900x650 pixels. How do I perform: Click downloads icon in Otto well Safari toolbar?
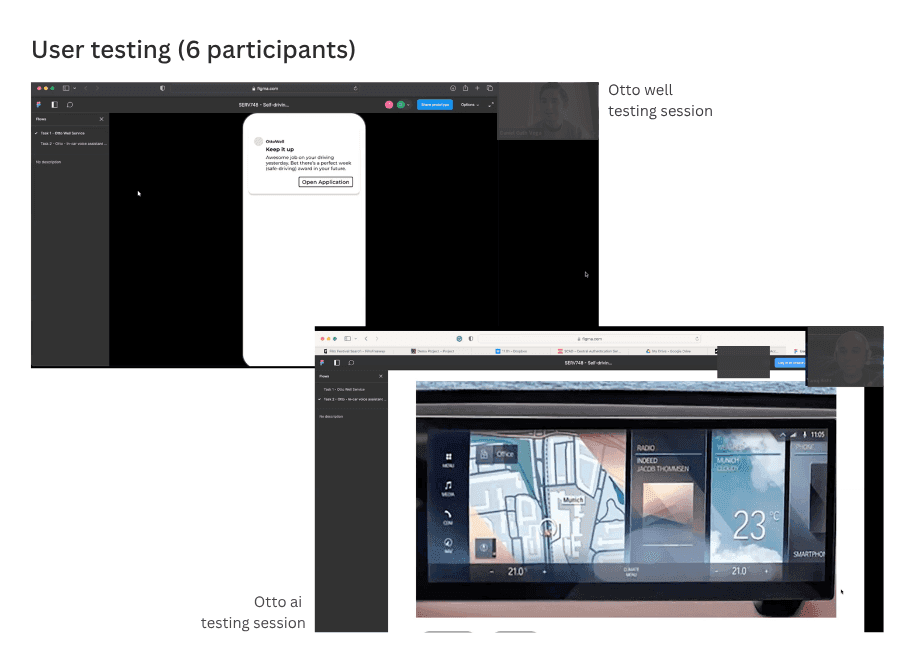(453, 88)
